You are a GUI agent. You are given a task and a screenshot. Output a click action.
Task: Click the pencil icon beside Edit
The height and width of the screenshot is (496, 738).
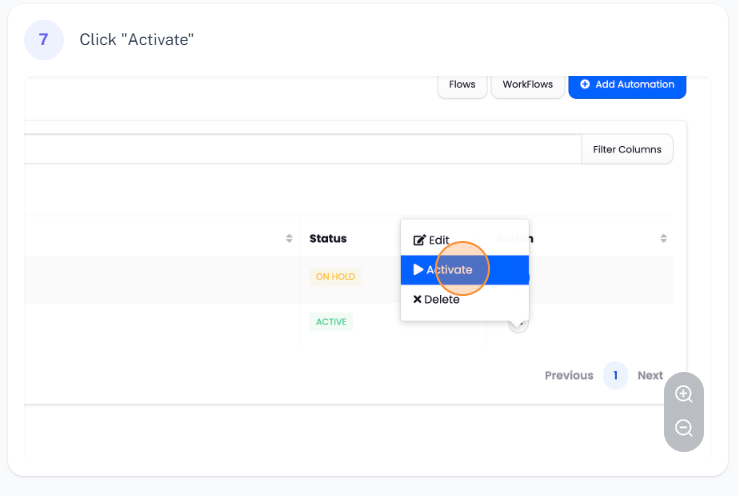[419, 240]
